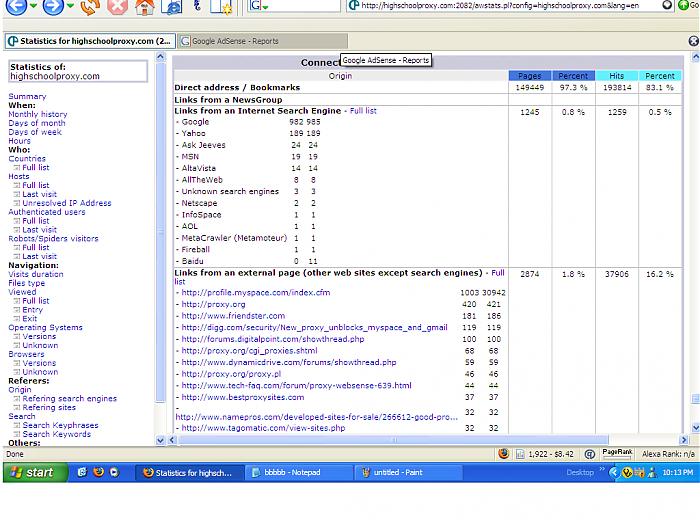Open bbbbb - Notepad from taskbar
Viewport: 700px width, 525px height.
point(299,472)
